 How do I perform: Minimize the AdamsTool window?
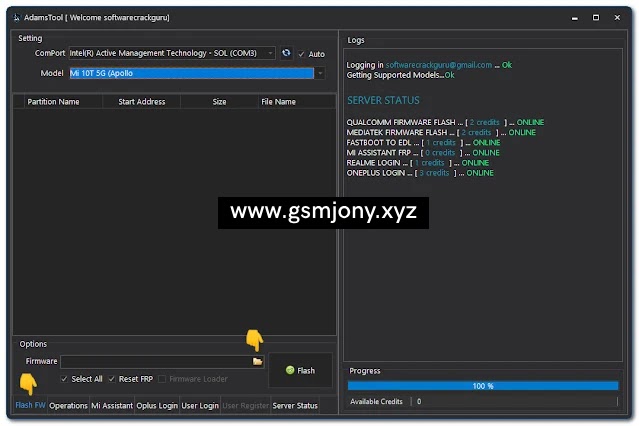click(575, 18)
